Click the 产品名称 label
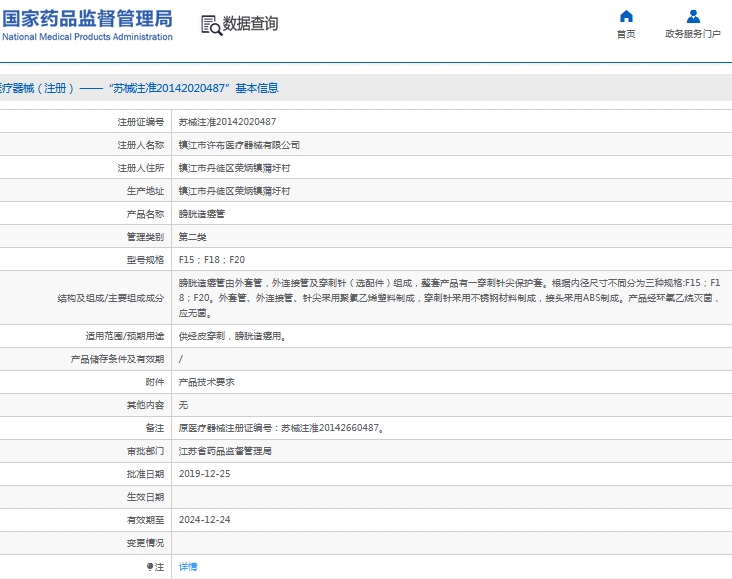The width and height of the screenshot is (732, 579). coord(145,214)
